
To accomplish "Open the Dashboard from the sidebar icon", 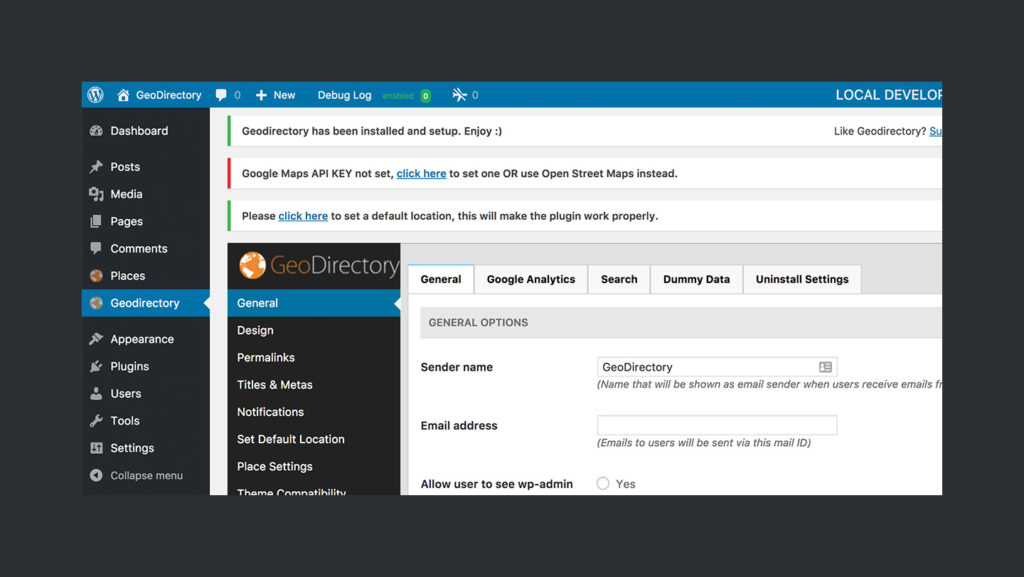I will (96, 130).
